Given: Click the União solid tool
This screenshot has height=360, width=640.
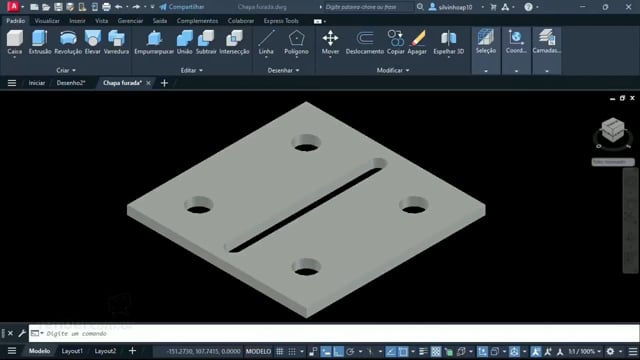Looking at the screenshot, I should point(184,42).
